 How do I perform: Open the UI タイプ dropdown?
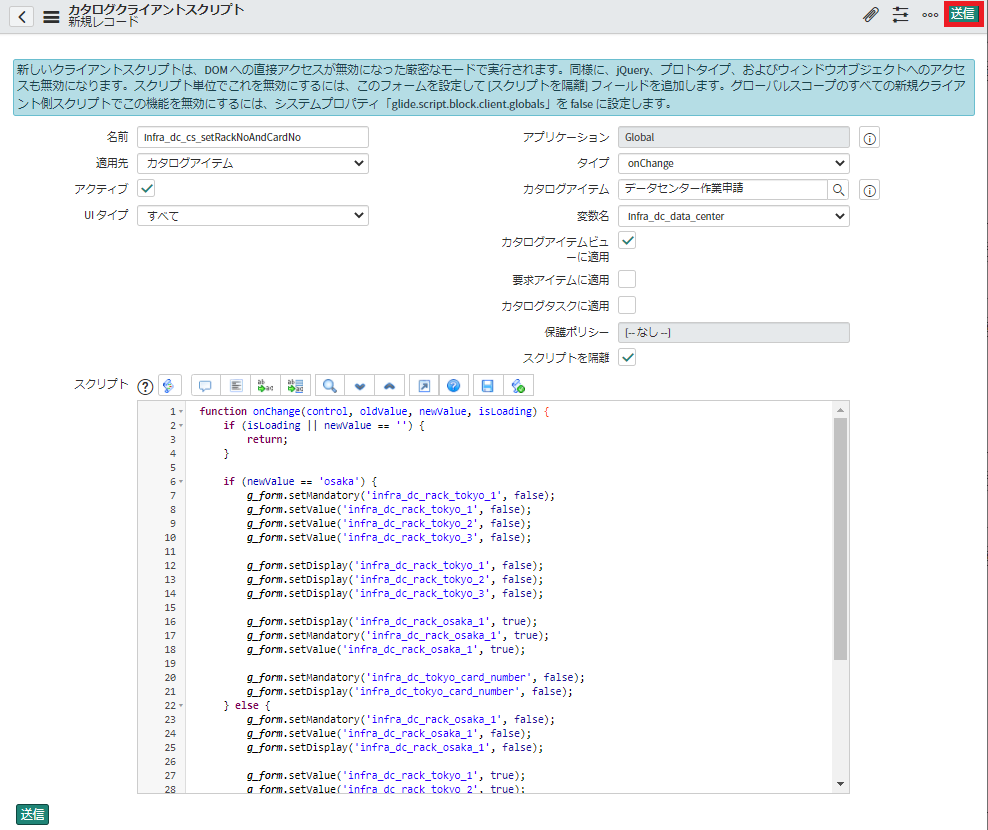(x=253, y=216)
